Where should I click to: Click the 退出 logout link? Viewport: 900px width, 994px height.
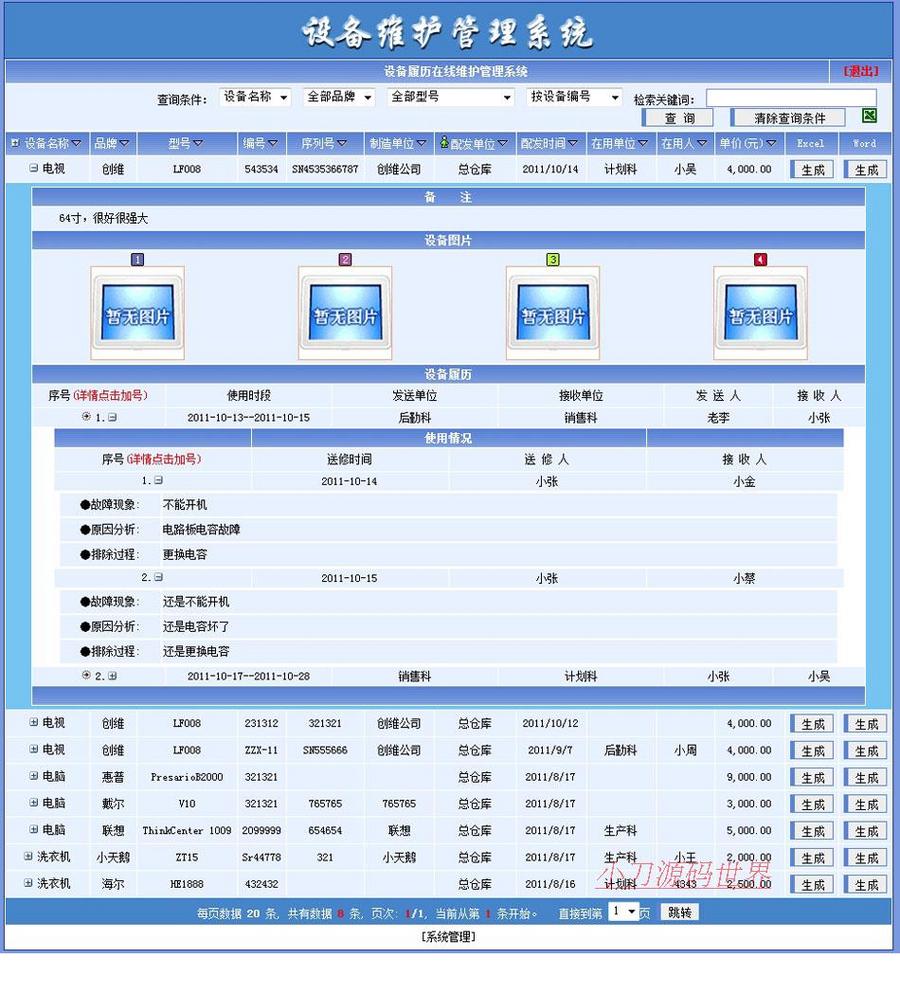click(x=861, y=71)
